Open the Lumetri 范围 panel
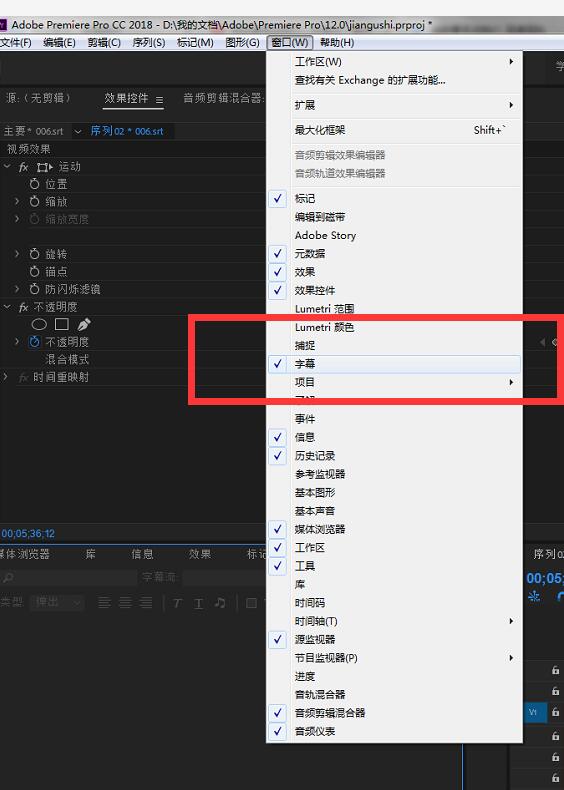The width and height of the screenshot is (564, 790). point(395,308)
